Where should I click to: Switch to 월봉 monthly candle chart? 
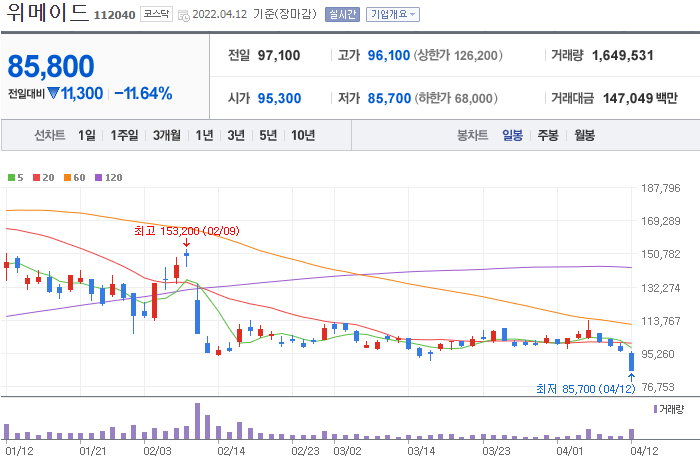click(584, 135)
